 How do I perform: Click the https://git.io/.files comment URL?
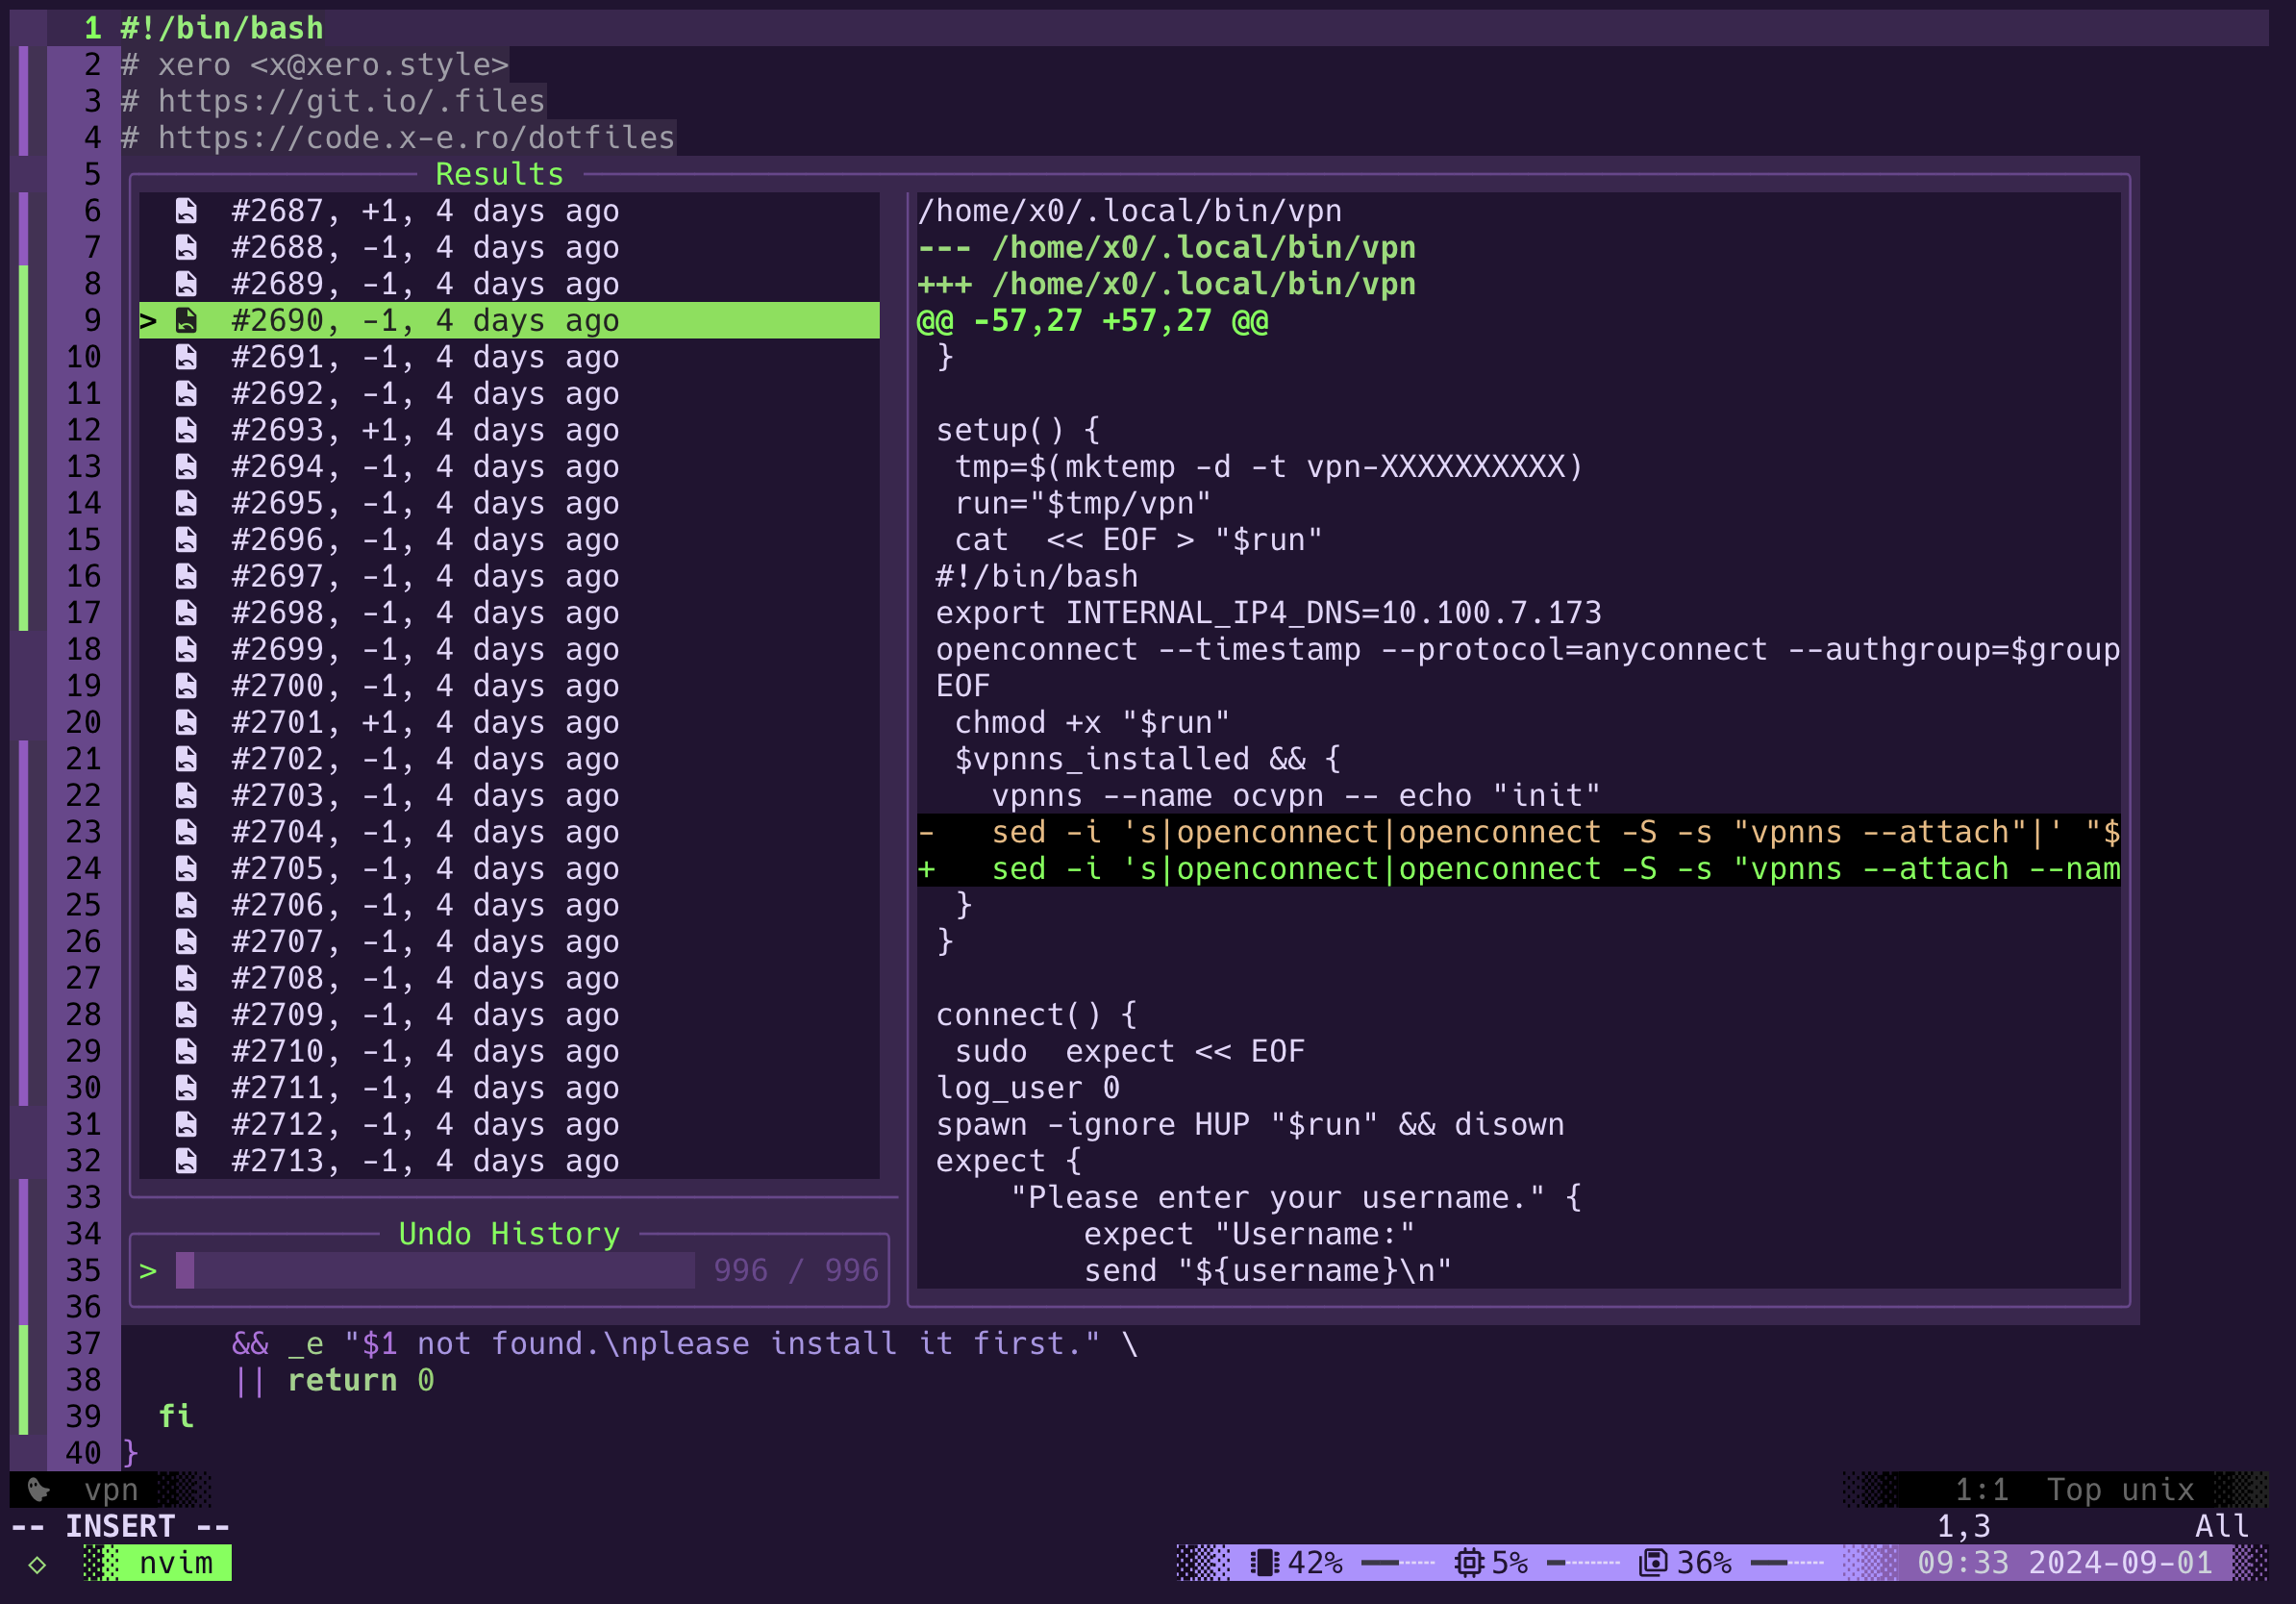351,101
